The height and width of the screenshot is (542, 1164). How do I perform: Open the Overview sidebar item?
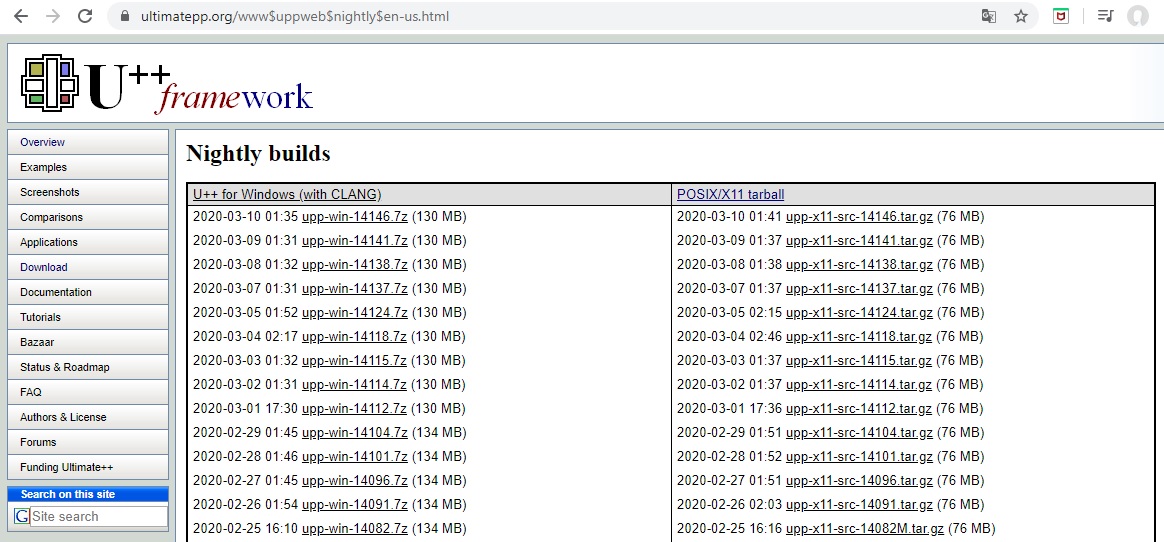pos(42,142)
